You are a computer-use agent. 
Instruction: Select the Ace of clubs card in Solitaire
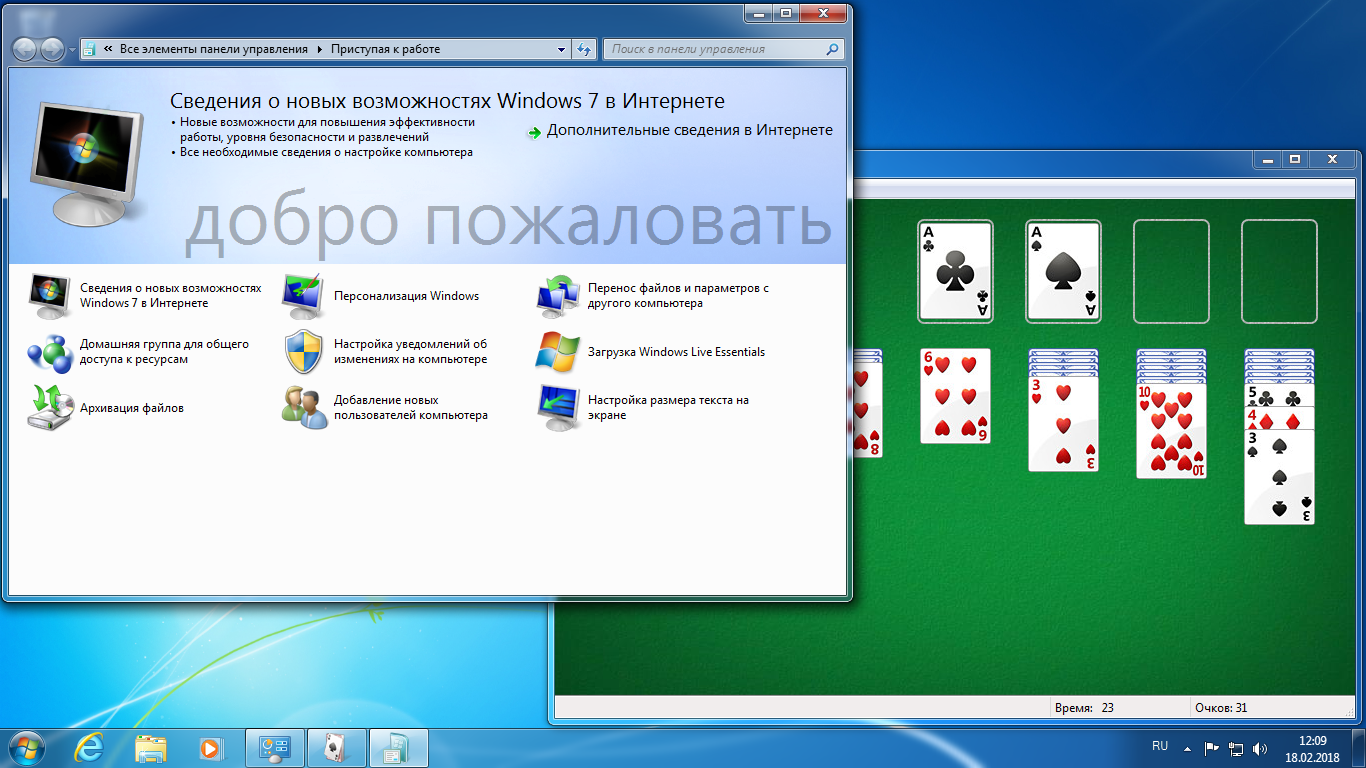click(955, 271)
